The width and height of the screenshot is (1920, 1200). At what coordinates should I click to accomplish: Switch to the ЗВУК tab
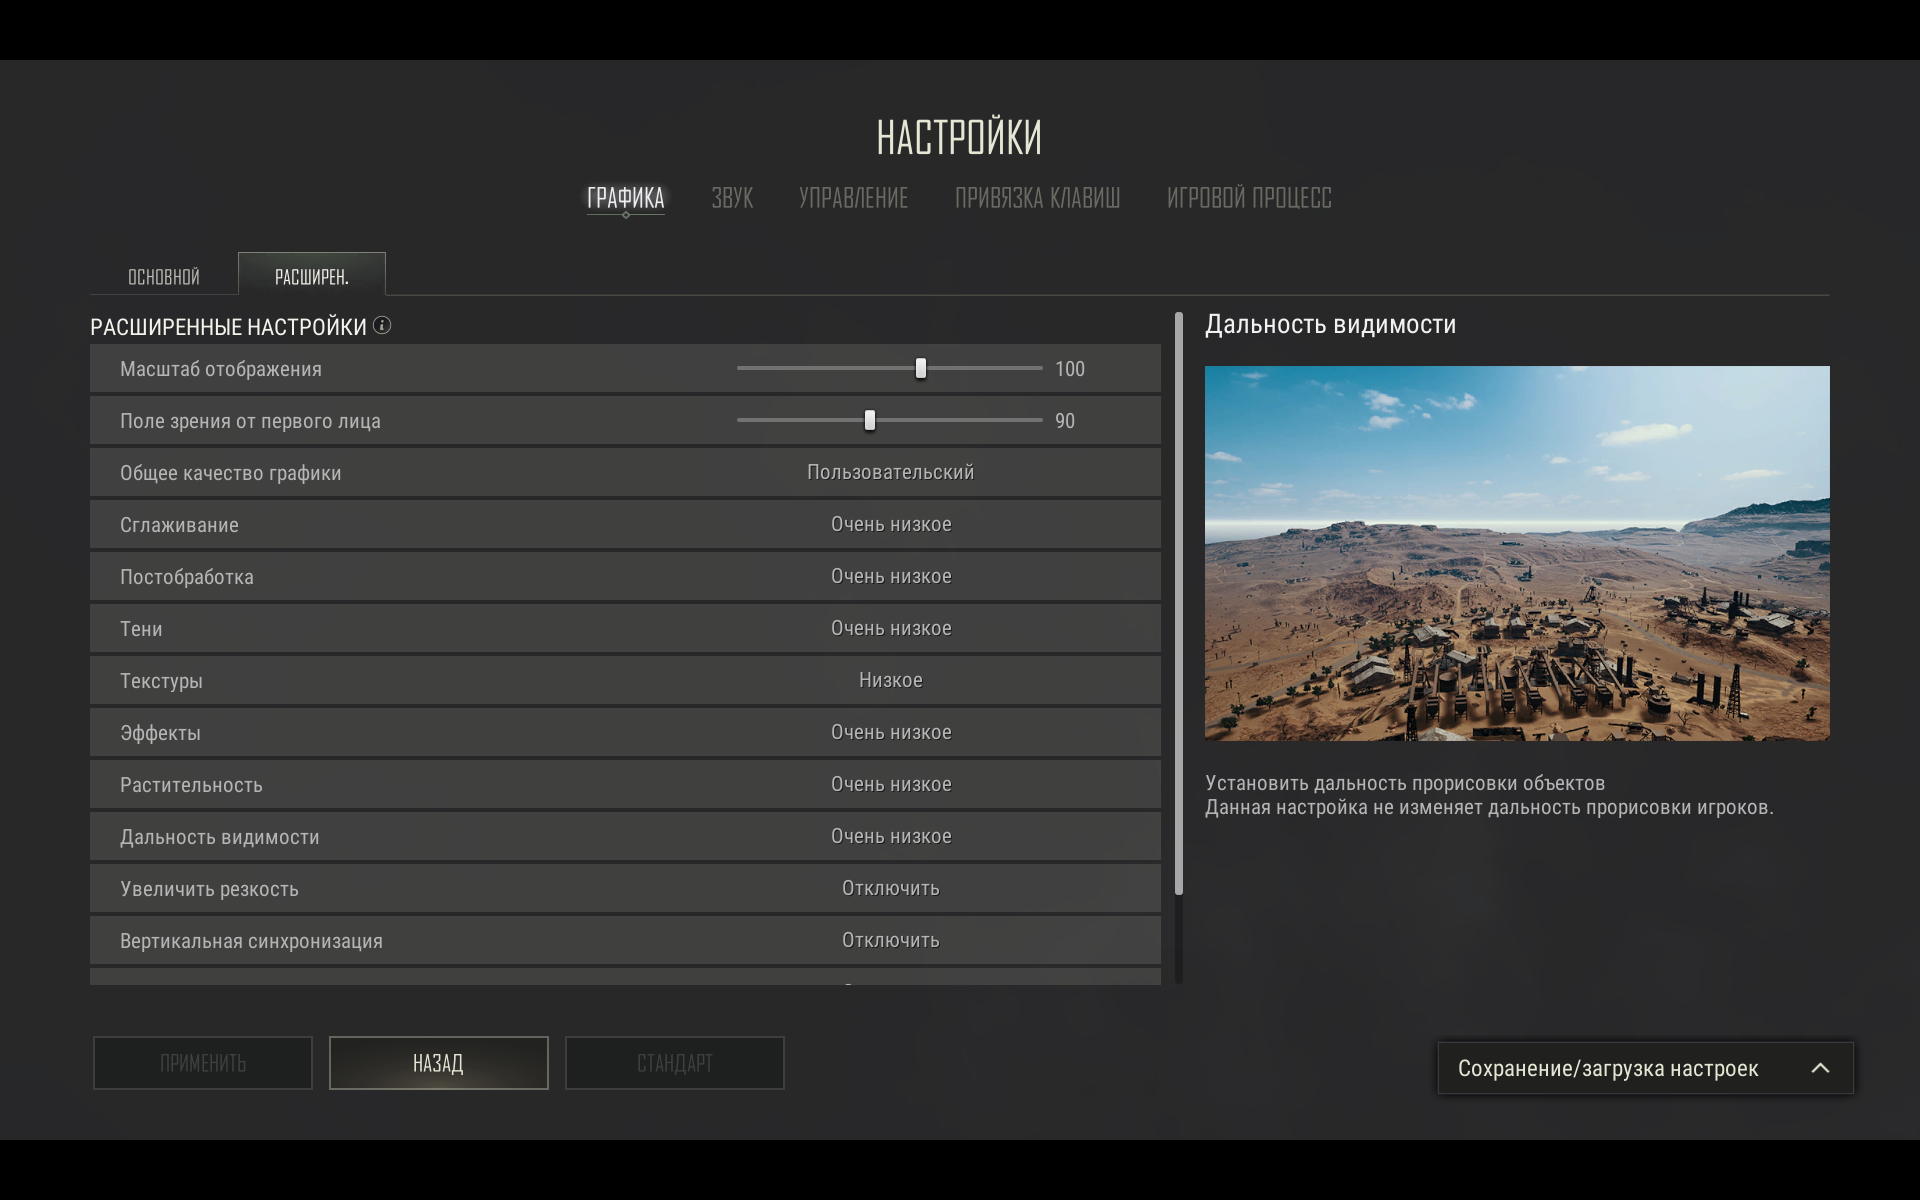[x=732, y=198]
